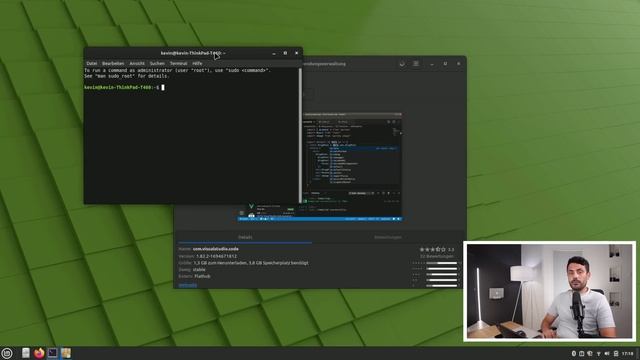Open the Bearbeiten menu in Terminal
This screenshot has width=640, height=360.
click(113, 64)
